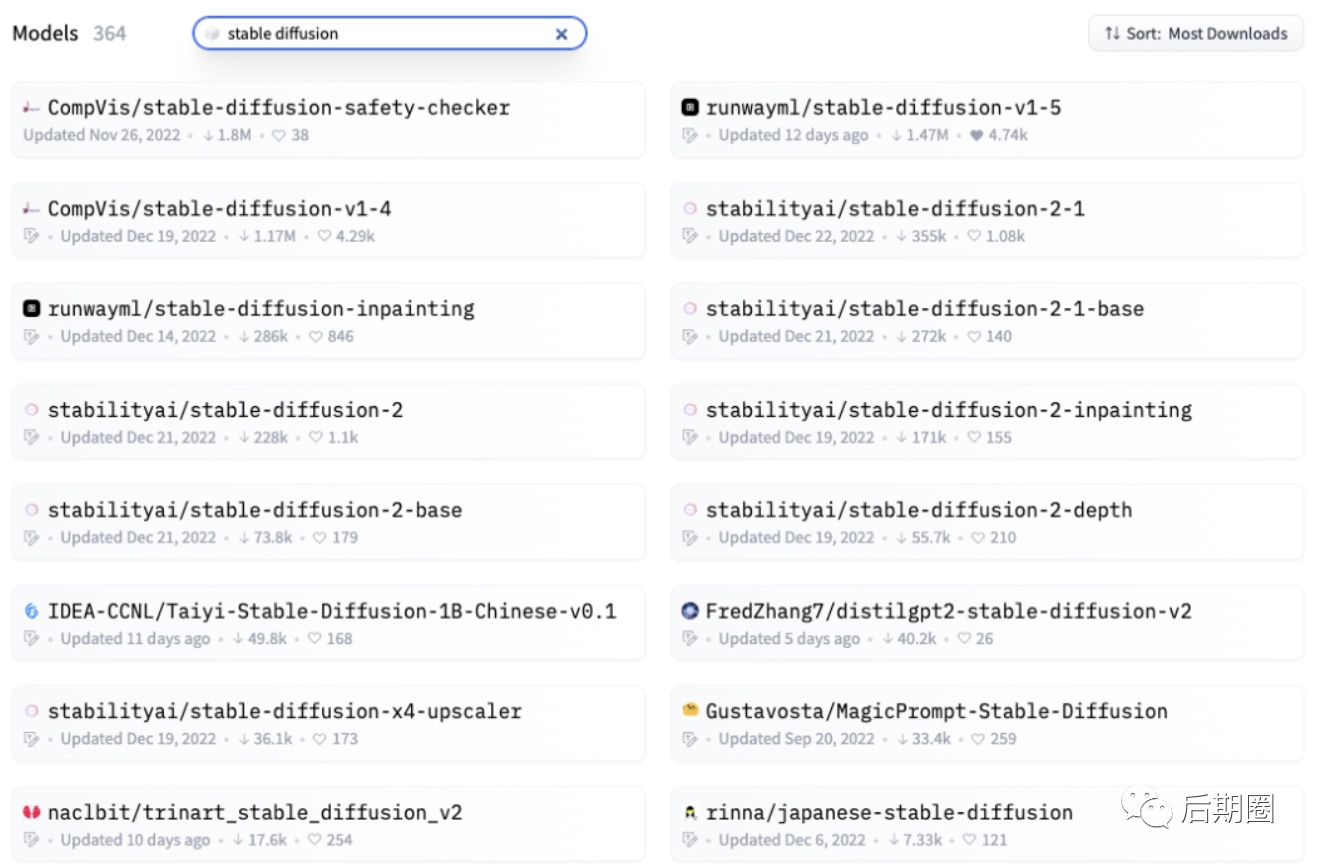Click "Updated 12 days ago" text
Screen dimensions: 1318x866
pyautogui.click(x=793, y=135)
